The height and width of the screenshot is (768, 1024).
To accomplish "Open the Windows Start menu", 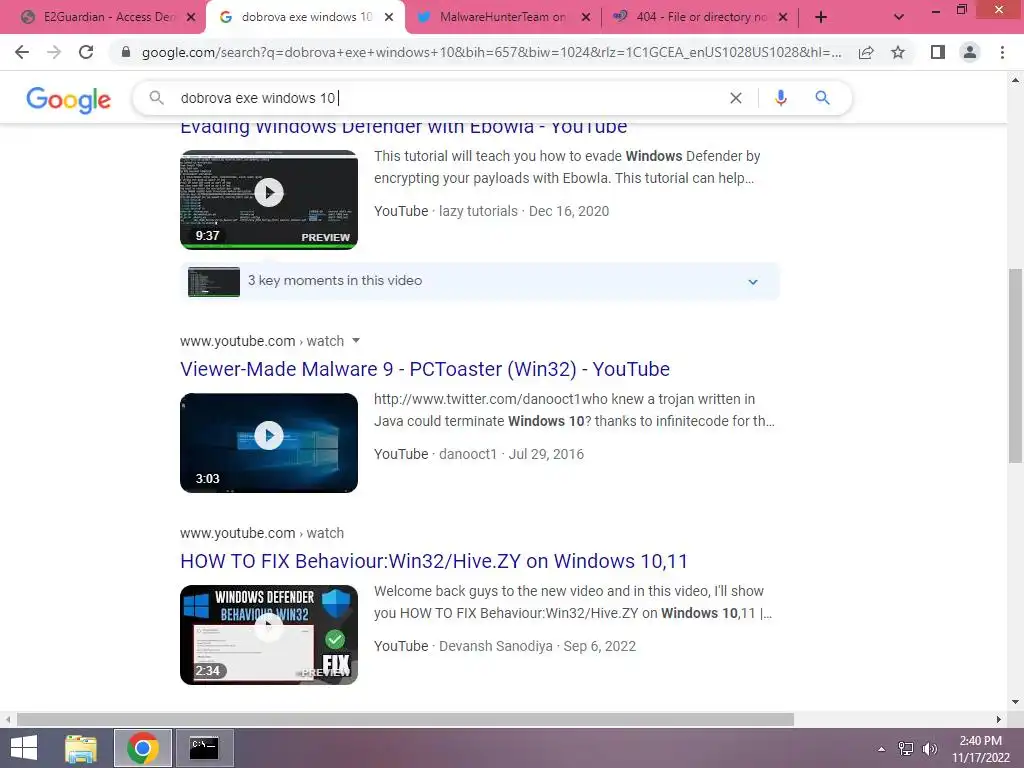I will (x=24, y=748).
